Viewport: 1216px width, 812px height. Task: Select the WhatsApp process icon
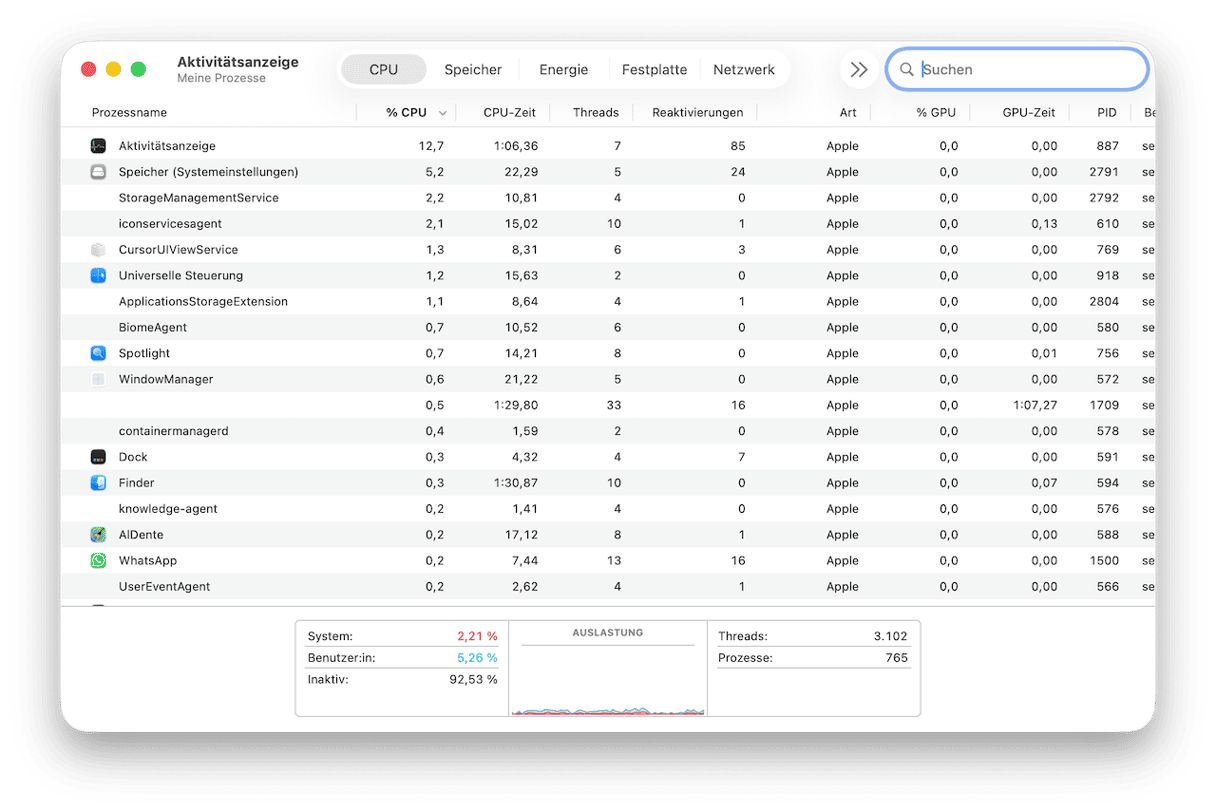(x=98, y=561)
